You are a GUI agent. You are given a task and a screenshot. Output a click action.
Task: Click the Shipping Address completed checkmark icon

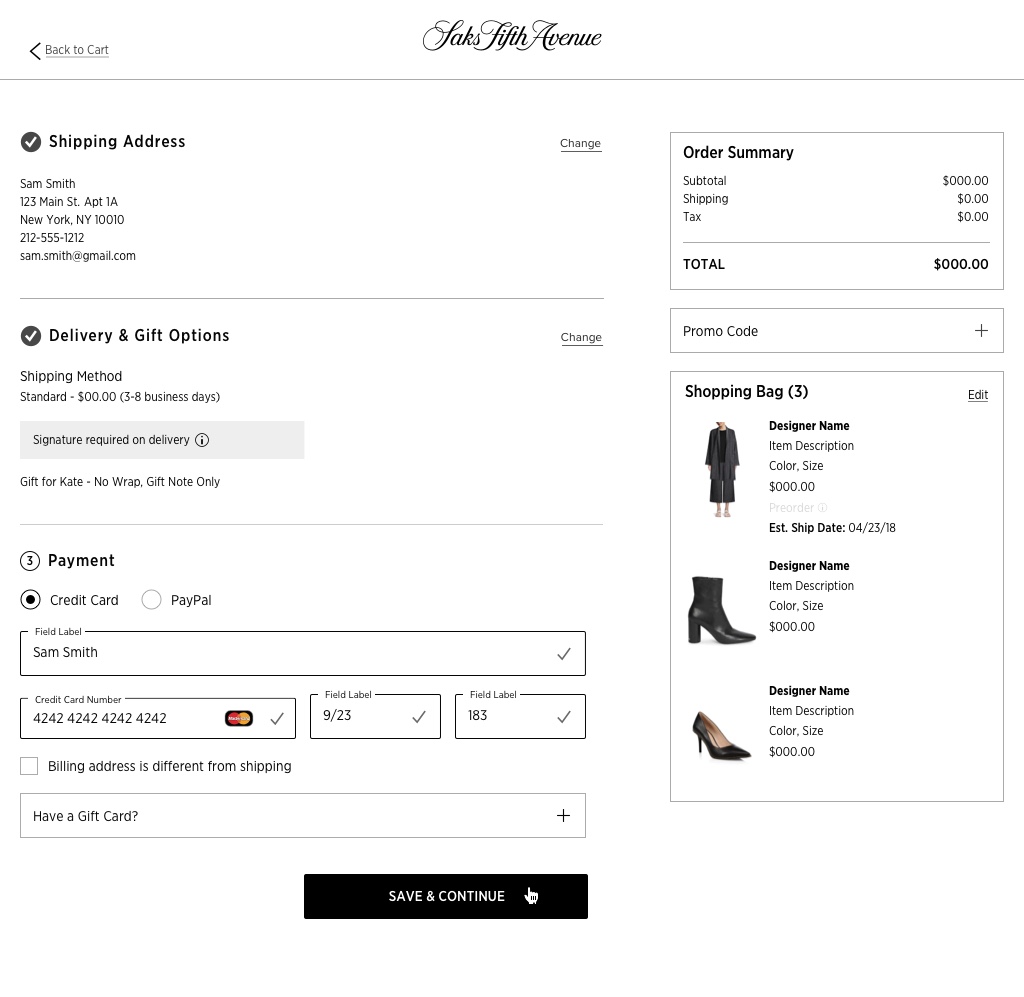click(31, 142)
